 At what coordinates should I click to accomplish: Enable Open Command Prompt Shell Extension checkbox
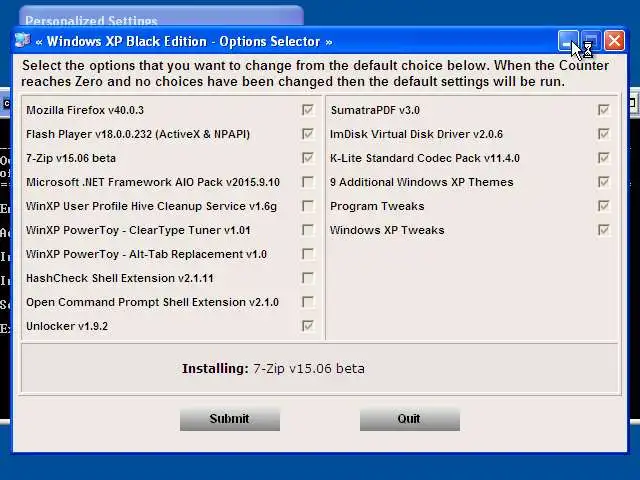pos(308,302)
